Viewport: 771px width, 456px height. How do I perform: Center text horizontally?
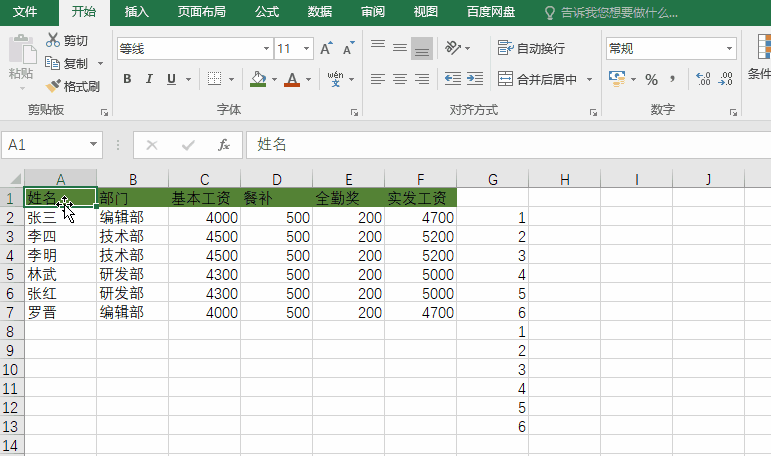pyautogui.click(x=400, y=79)
